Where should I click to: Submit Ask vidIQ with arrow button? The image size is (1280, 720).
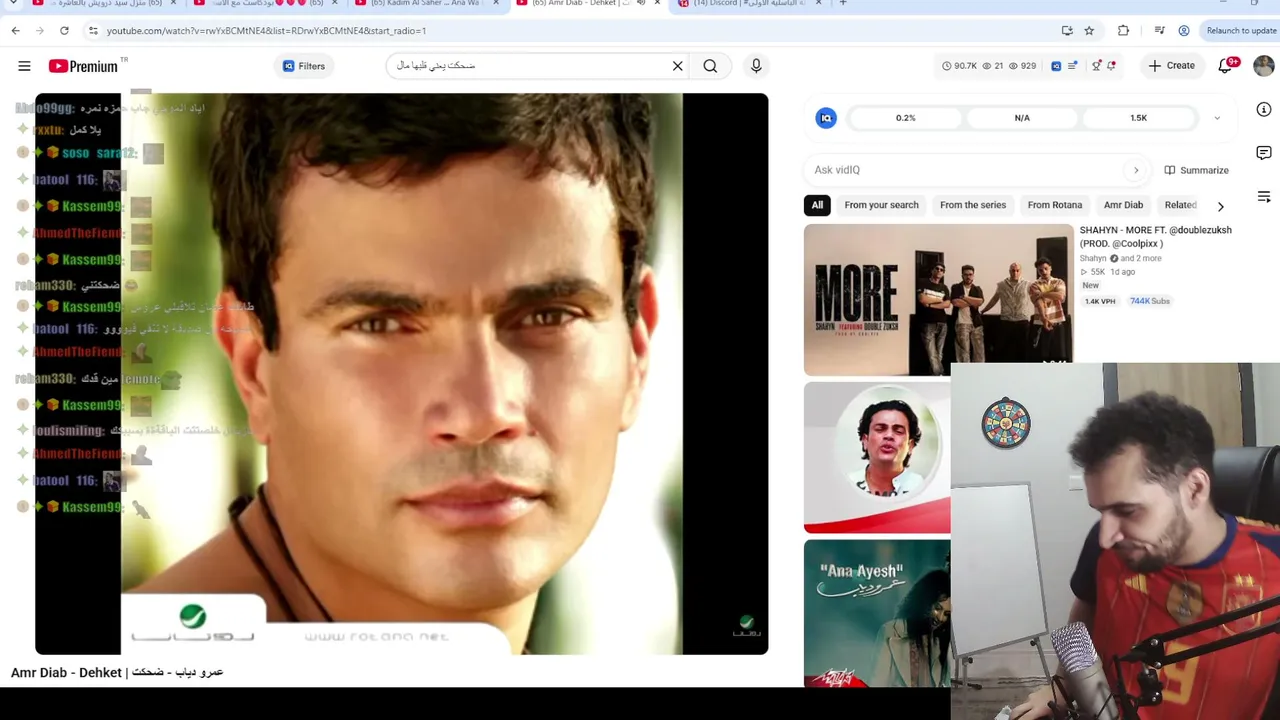tap(1136, 170)
